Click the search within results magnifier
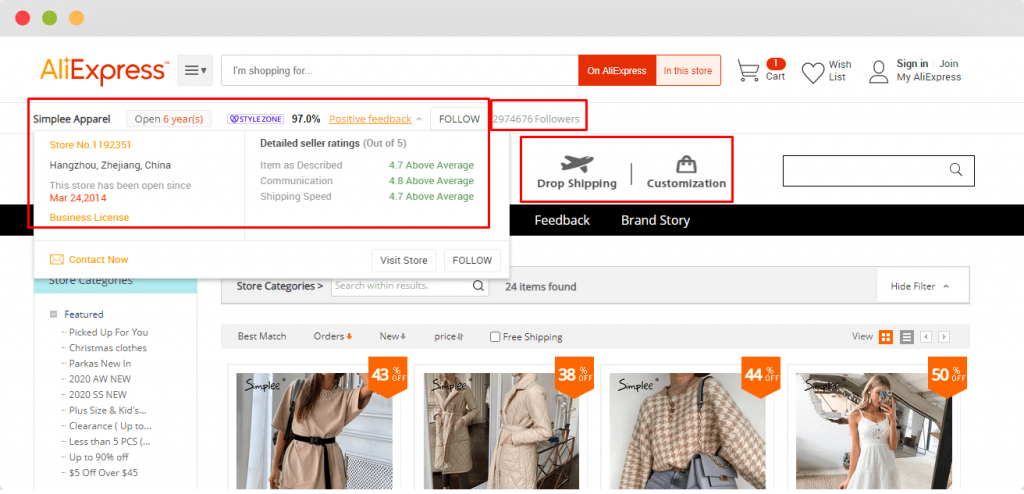Screen dimensions: 1024x494 point(478,286)
